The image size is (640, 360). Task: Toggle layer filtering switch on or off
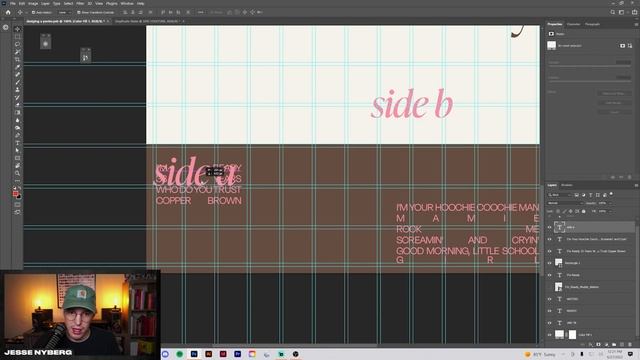pos(611,194)
